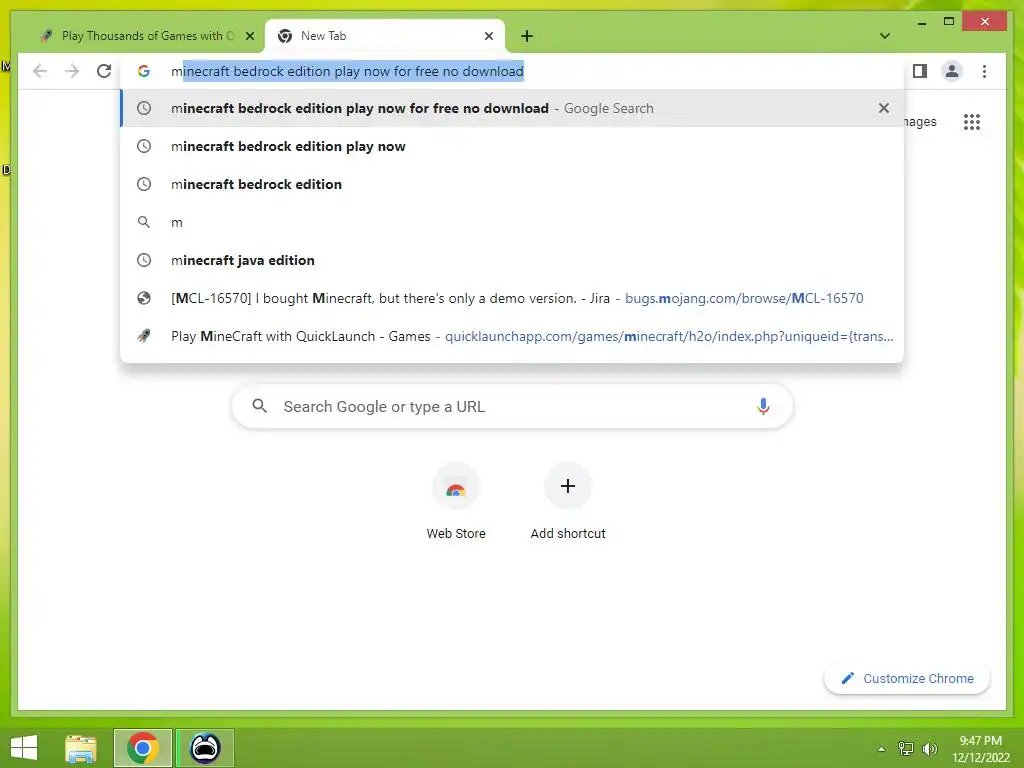Open File Explorer from the taskbar
The width and height of the screenshot is (1024, 768).
81,748
